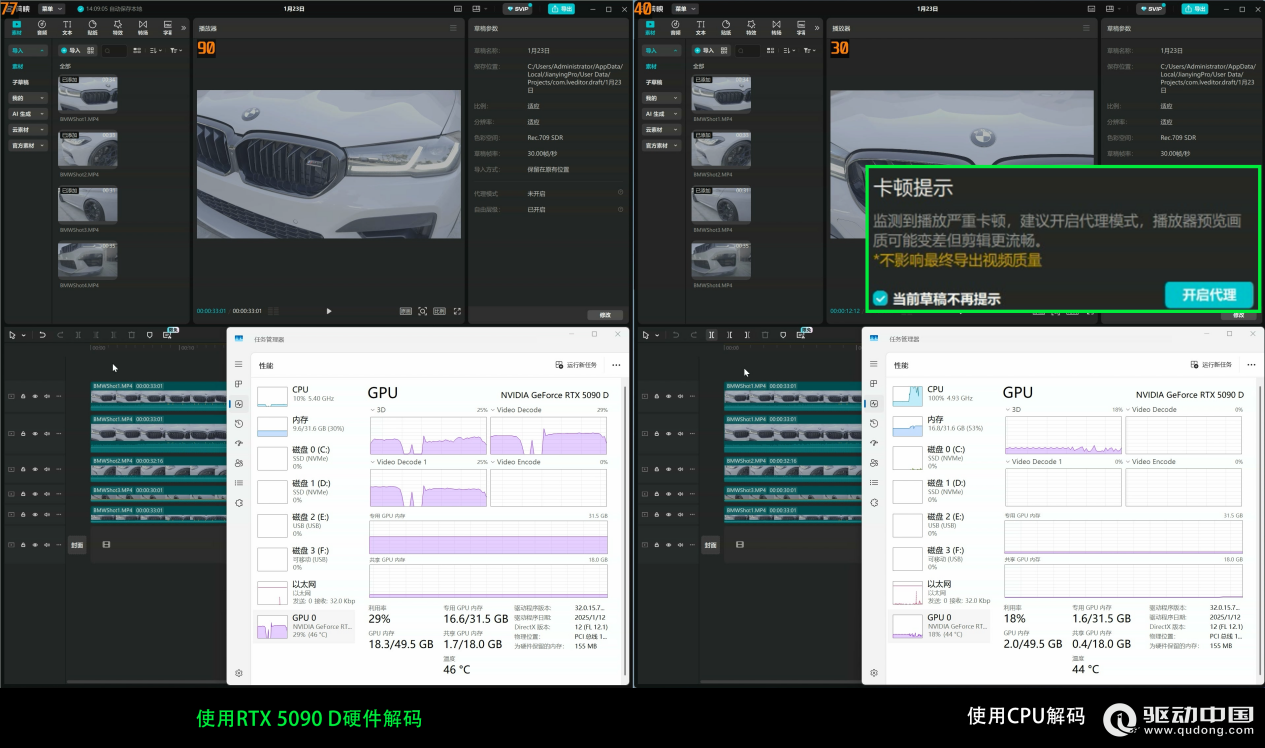Open the 贴纸 stickers panel in left editor
1265x748 pixels.
[x=92, y=27]
